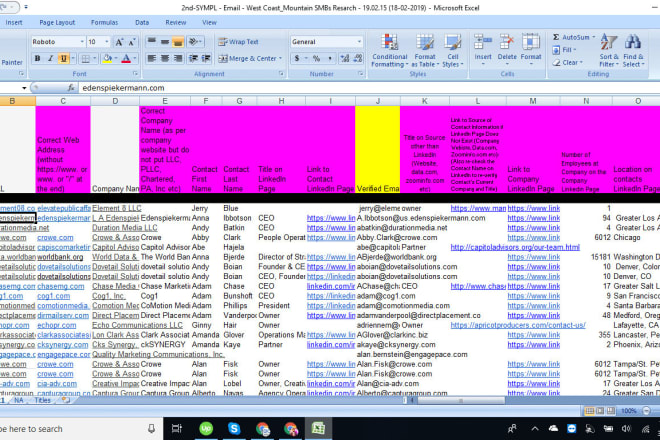Apply percent style
This screenshot has height=440, width=660.
tap(316, 59)
